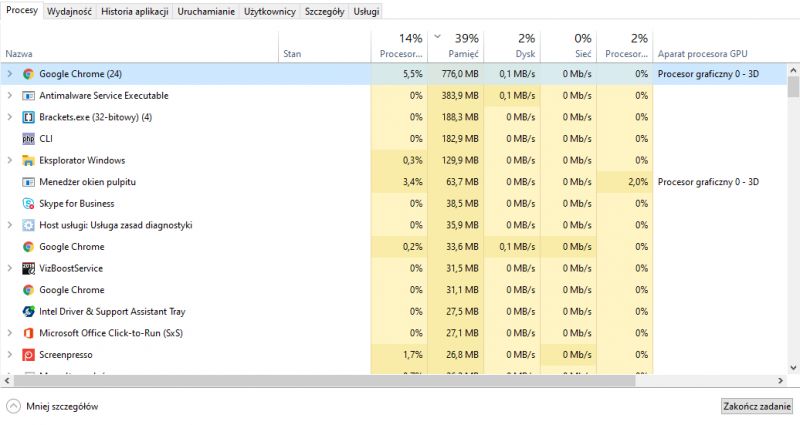Click Intel Driver & Support Assistant icon
Screen dimensions: 800x425
pyautogui.click(x=28, y=311)
